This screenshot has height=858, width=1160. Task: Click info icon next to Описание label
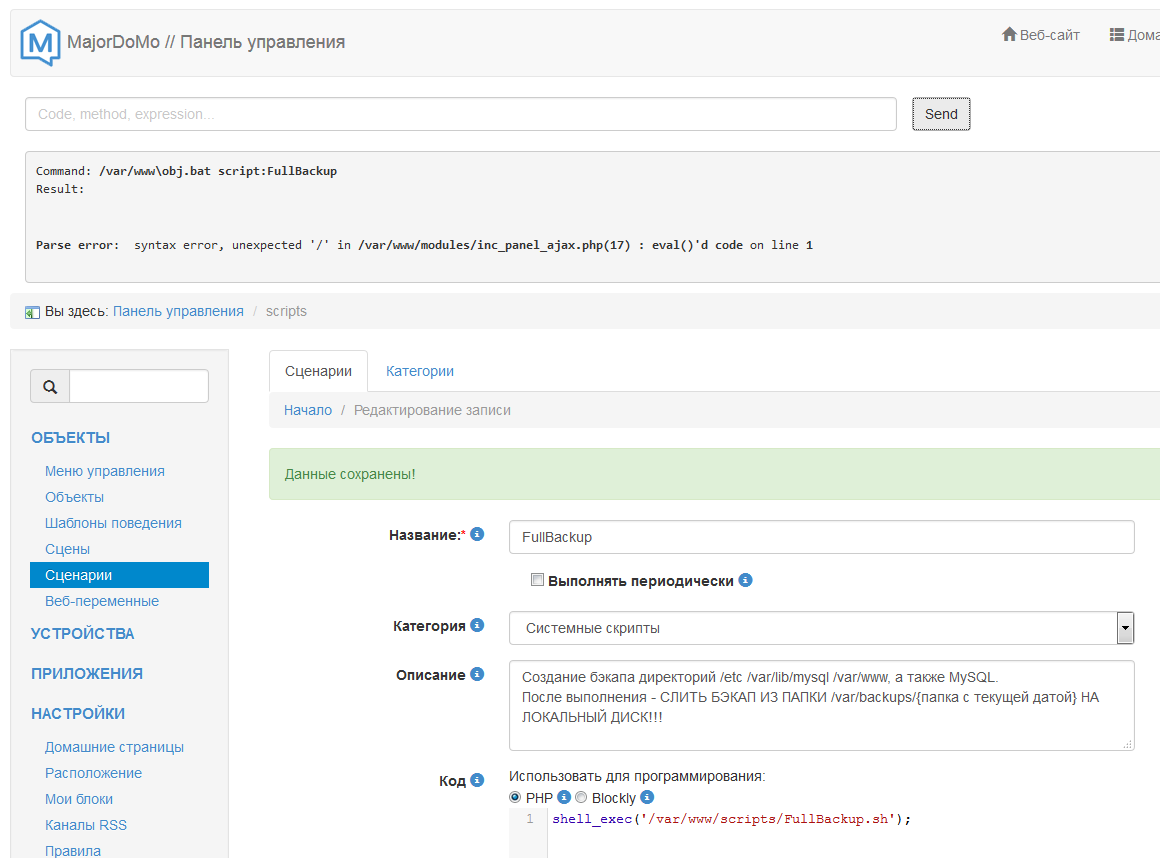click(477, 674)
